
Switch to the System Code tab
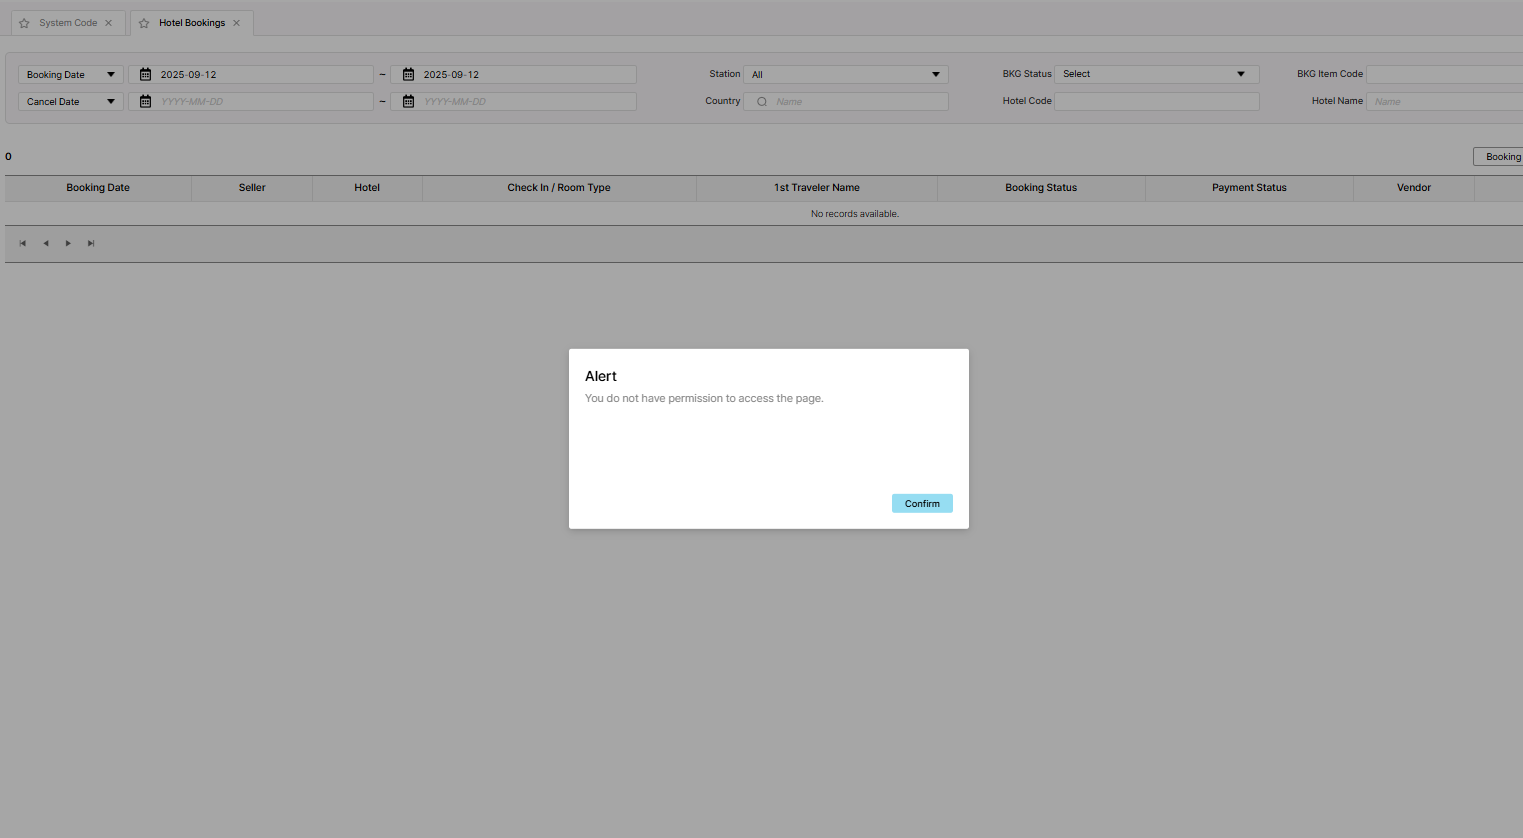68,23
